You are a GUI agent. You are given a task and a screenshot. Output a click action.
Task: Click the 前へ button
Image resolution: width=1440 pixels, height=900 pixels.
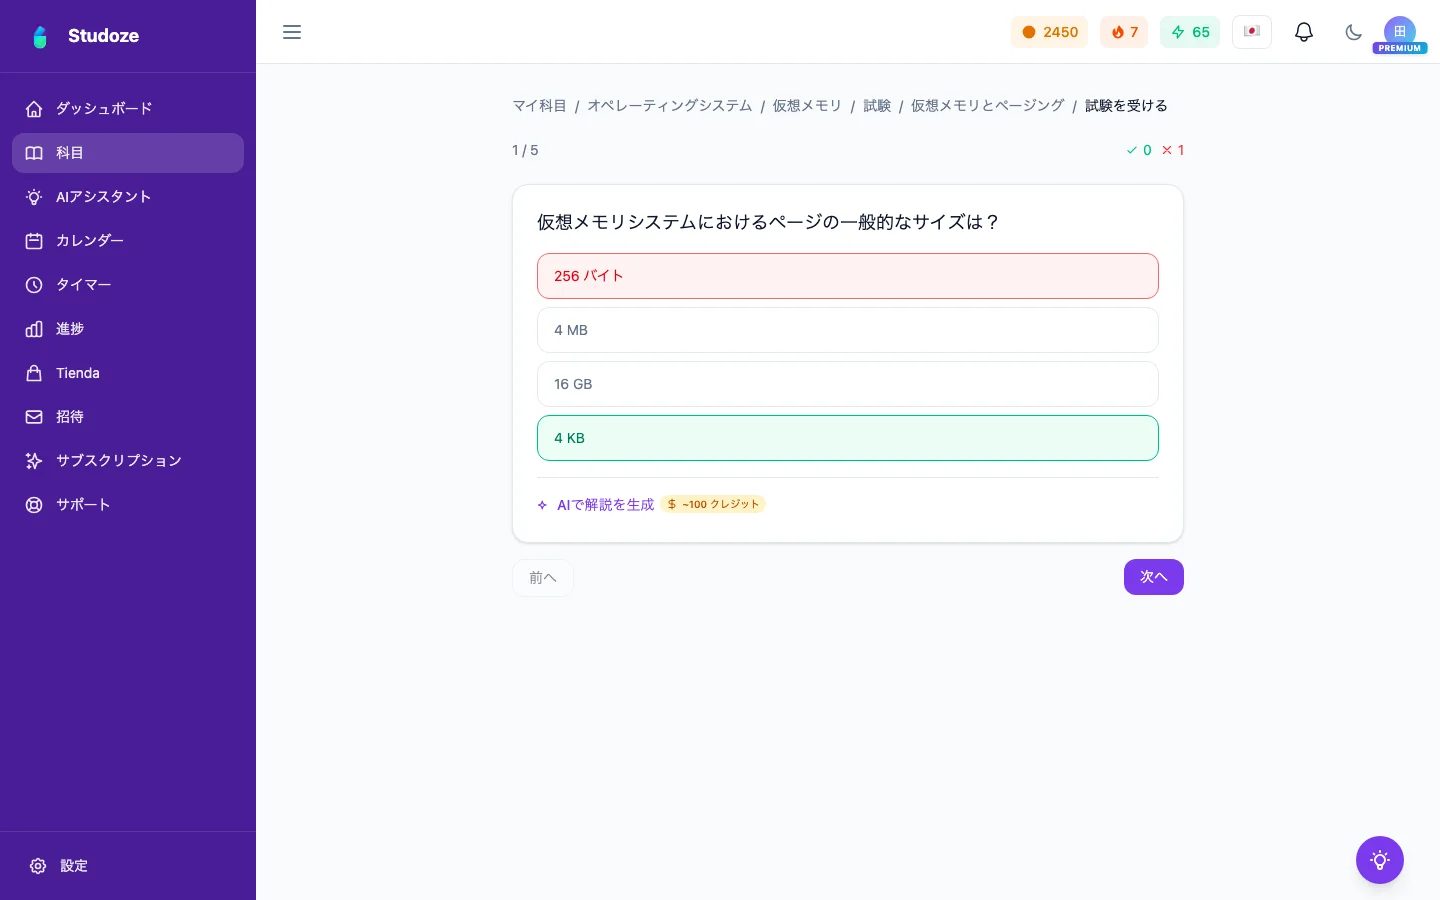(x=543, y=578)
